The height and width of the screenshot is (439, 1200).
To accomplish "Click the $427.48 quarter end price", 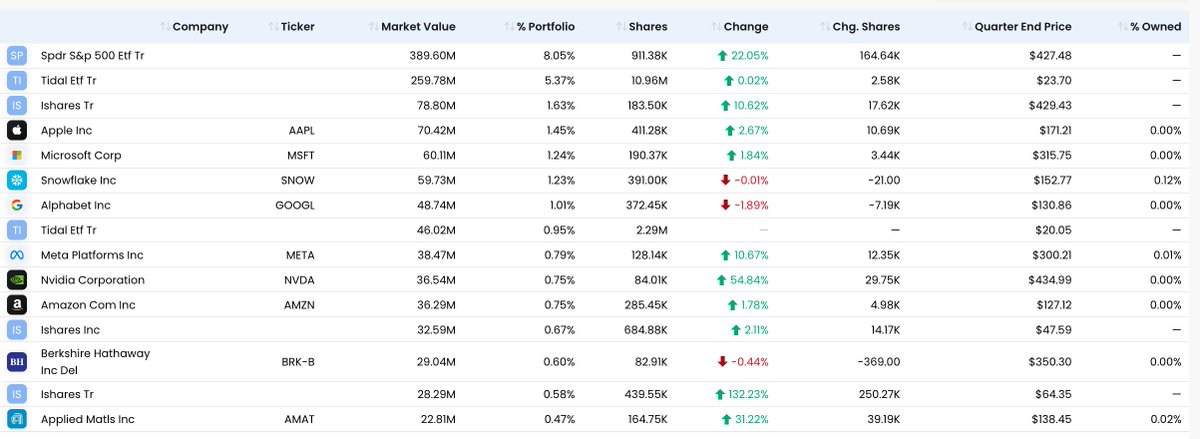I will point(1050,56).
